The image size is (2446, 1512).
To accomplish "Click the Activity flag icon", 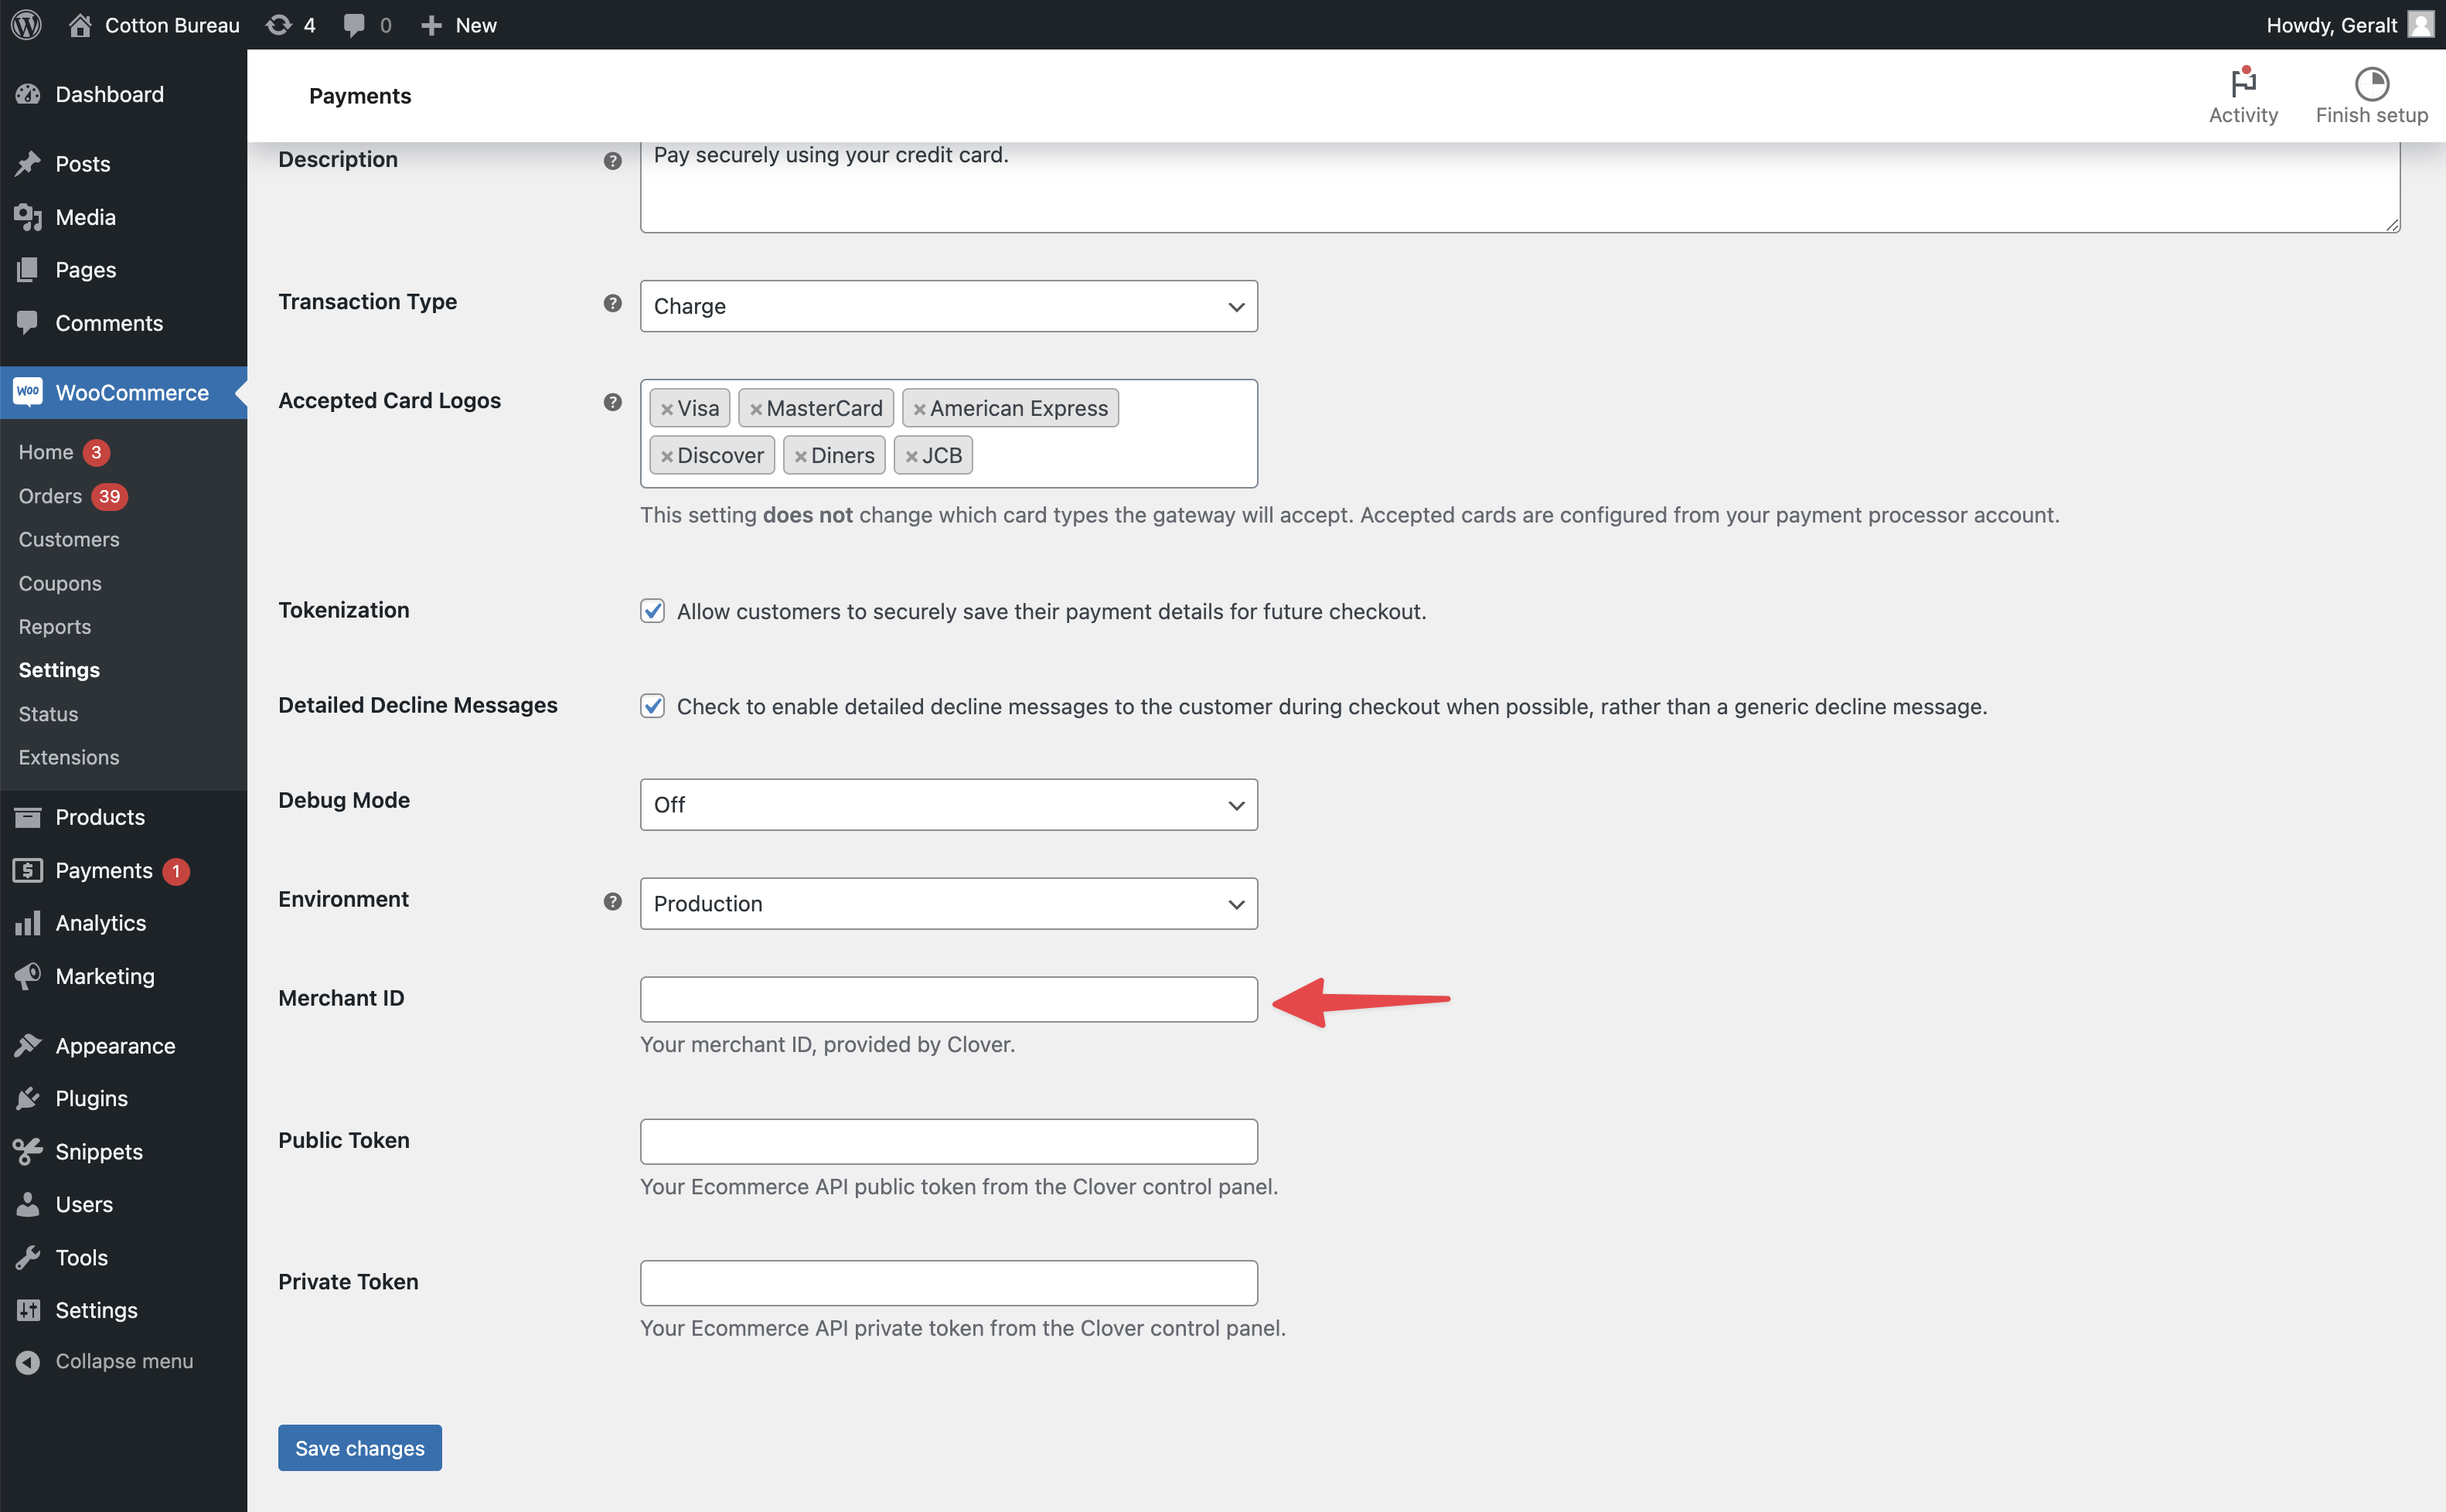I will pyautogui.click(x=2242, y=85).
